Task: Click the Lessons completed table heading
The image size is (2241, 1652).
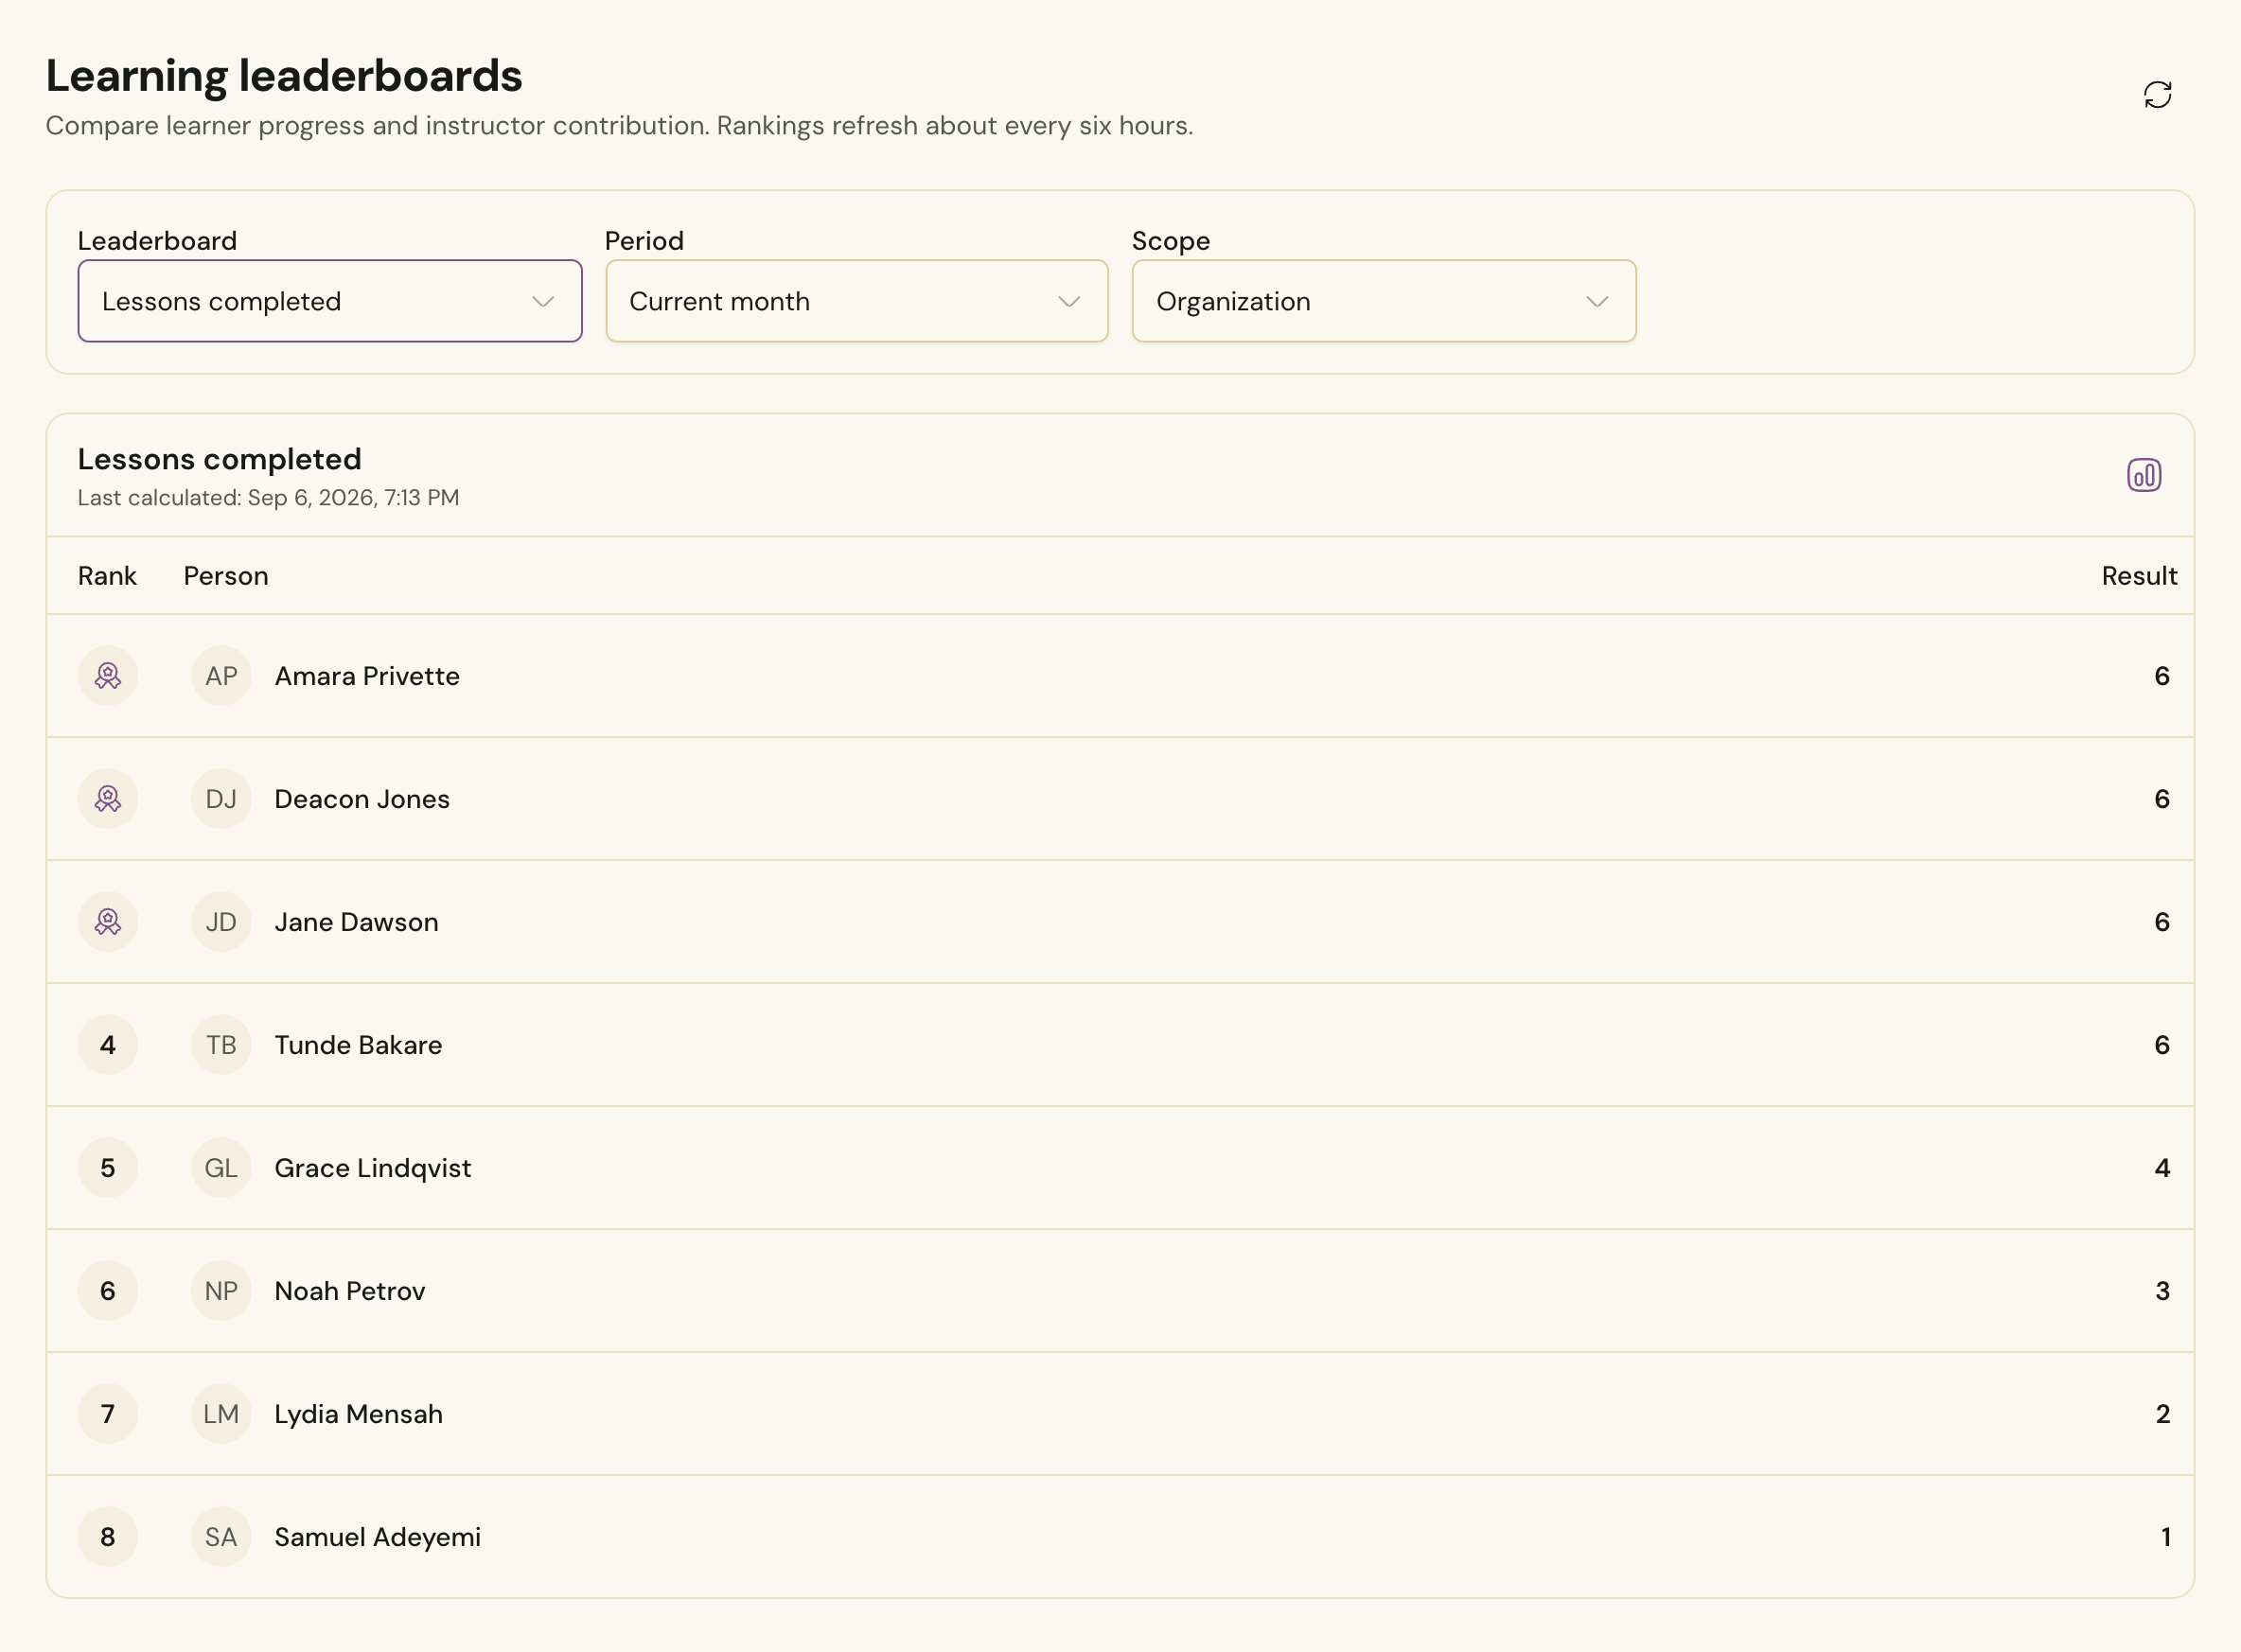Action: (219, 459)
